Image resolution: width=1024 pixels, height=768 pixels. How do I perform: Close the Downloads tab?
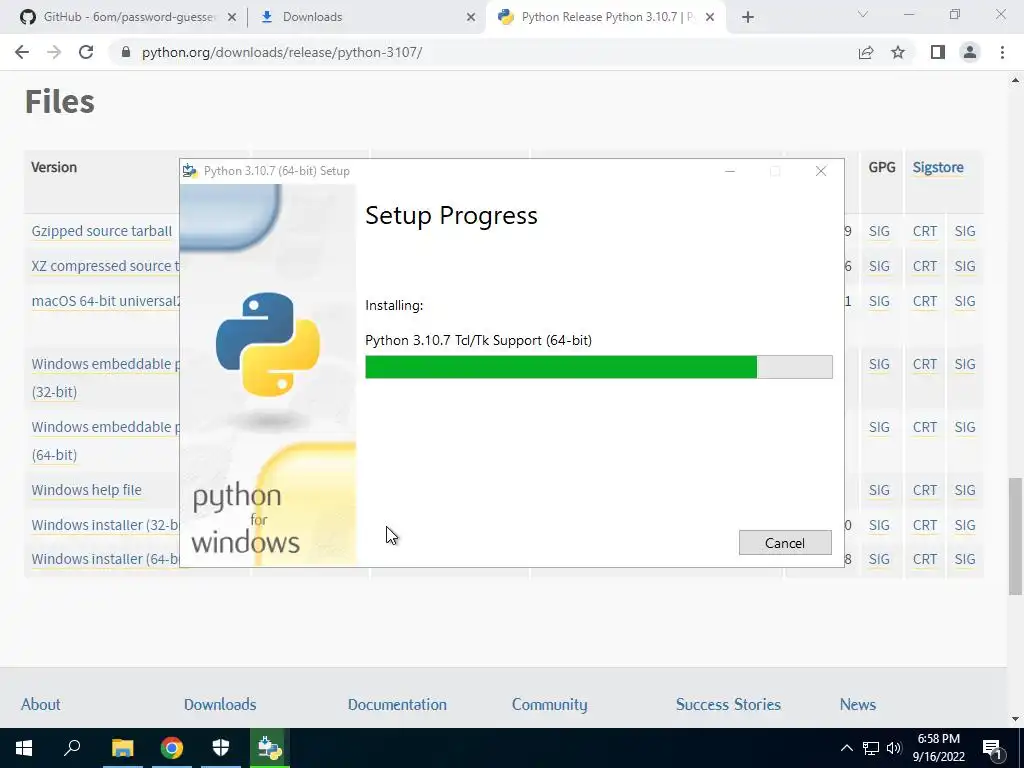pos(471,17)
